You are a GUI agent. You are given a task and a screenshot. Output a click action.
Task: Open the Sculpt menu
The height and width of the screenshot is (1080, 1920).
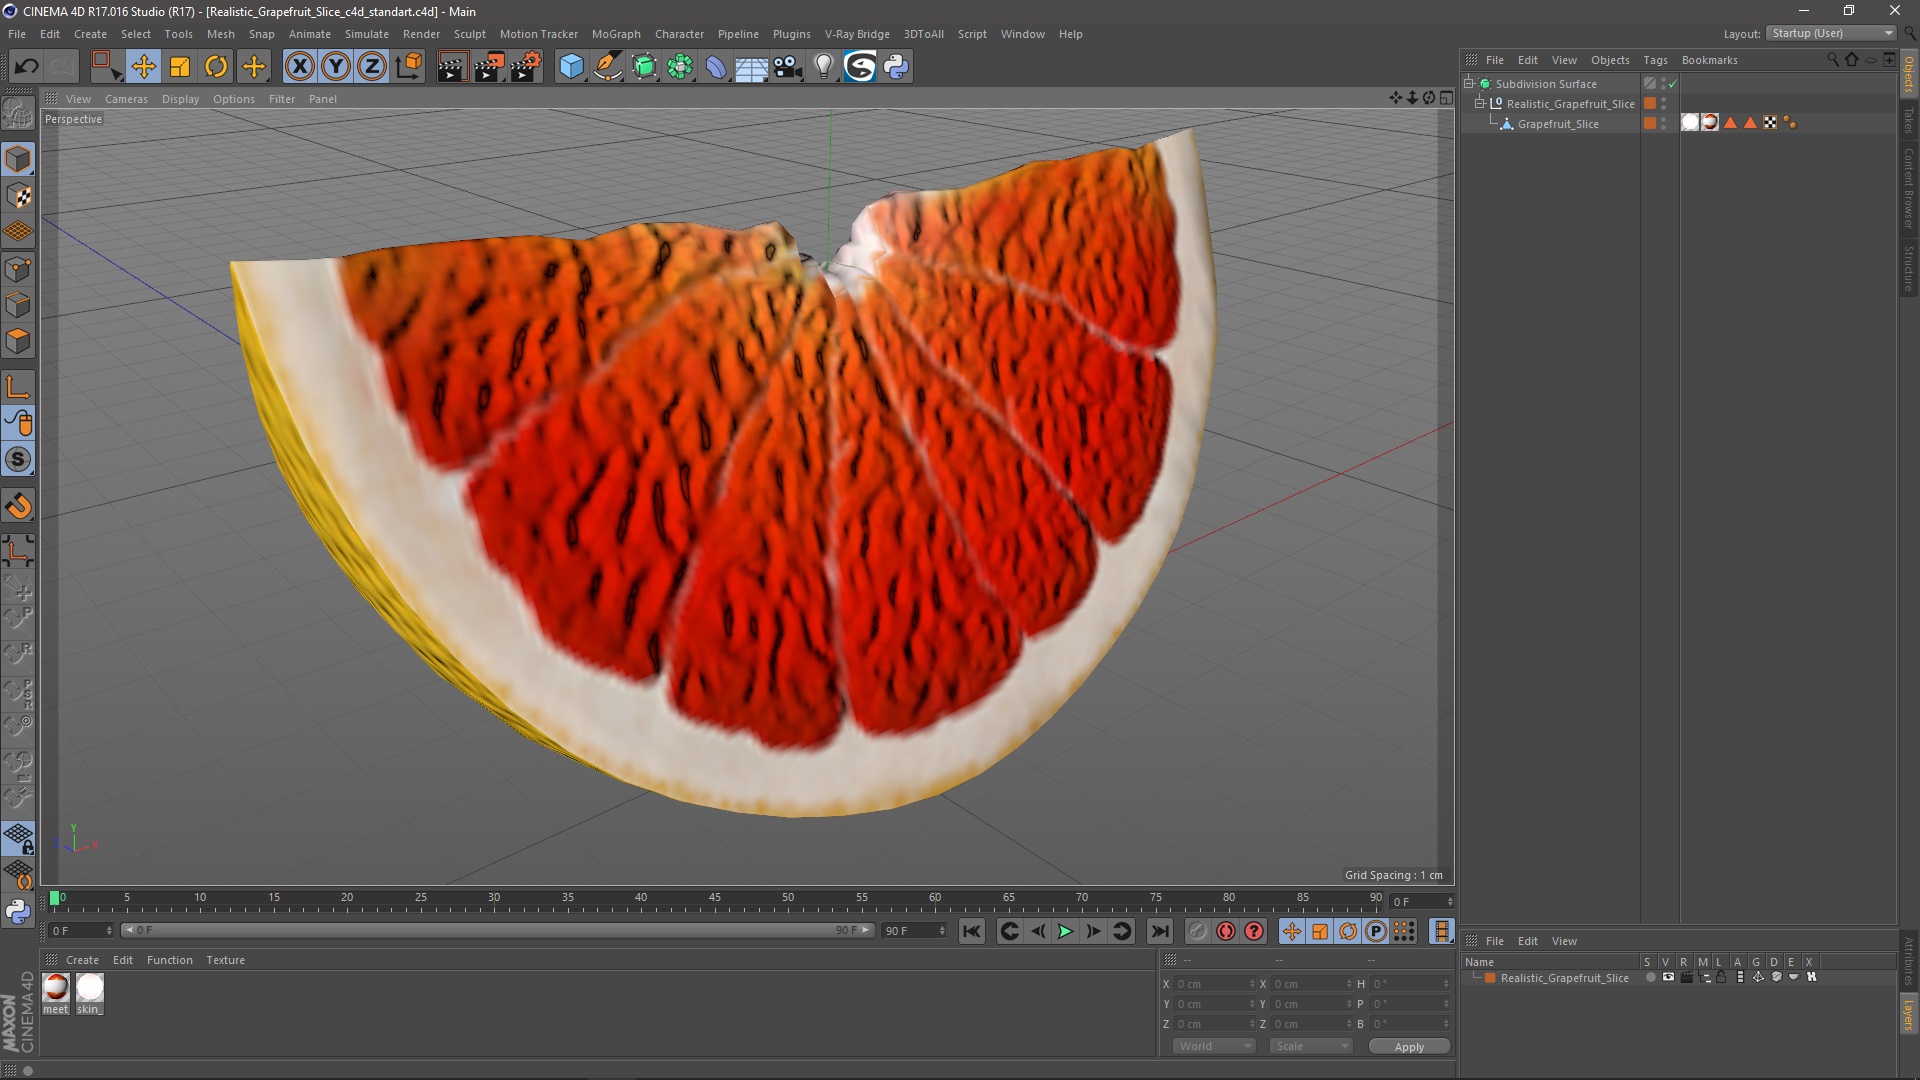[470, 34]
